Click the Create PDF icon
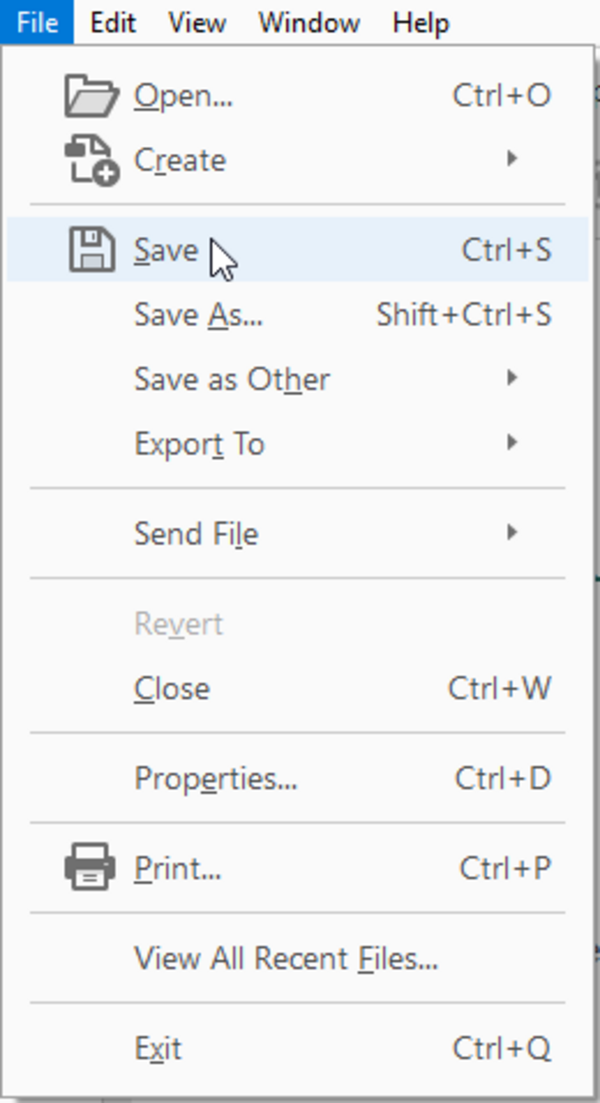The width and height of the screenshot is (600, 1103). [x=92, y=160]
